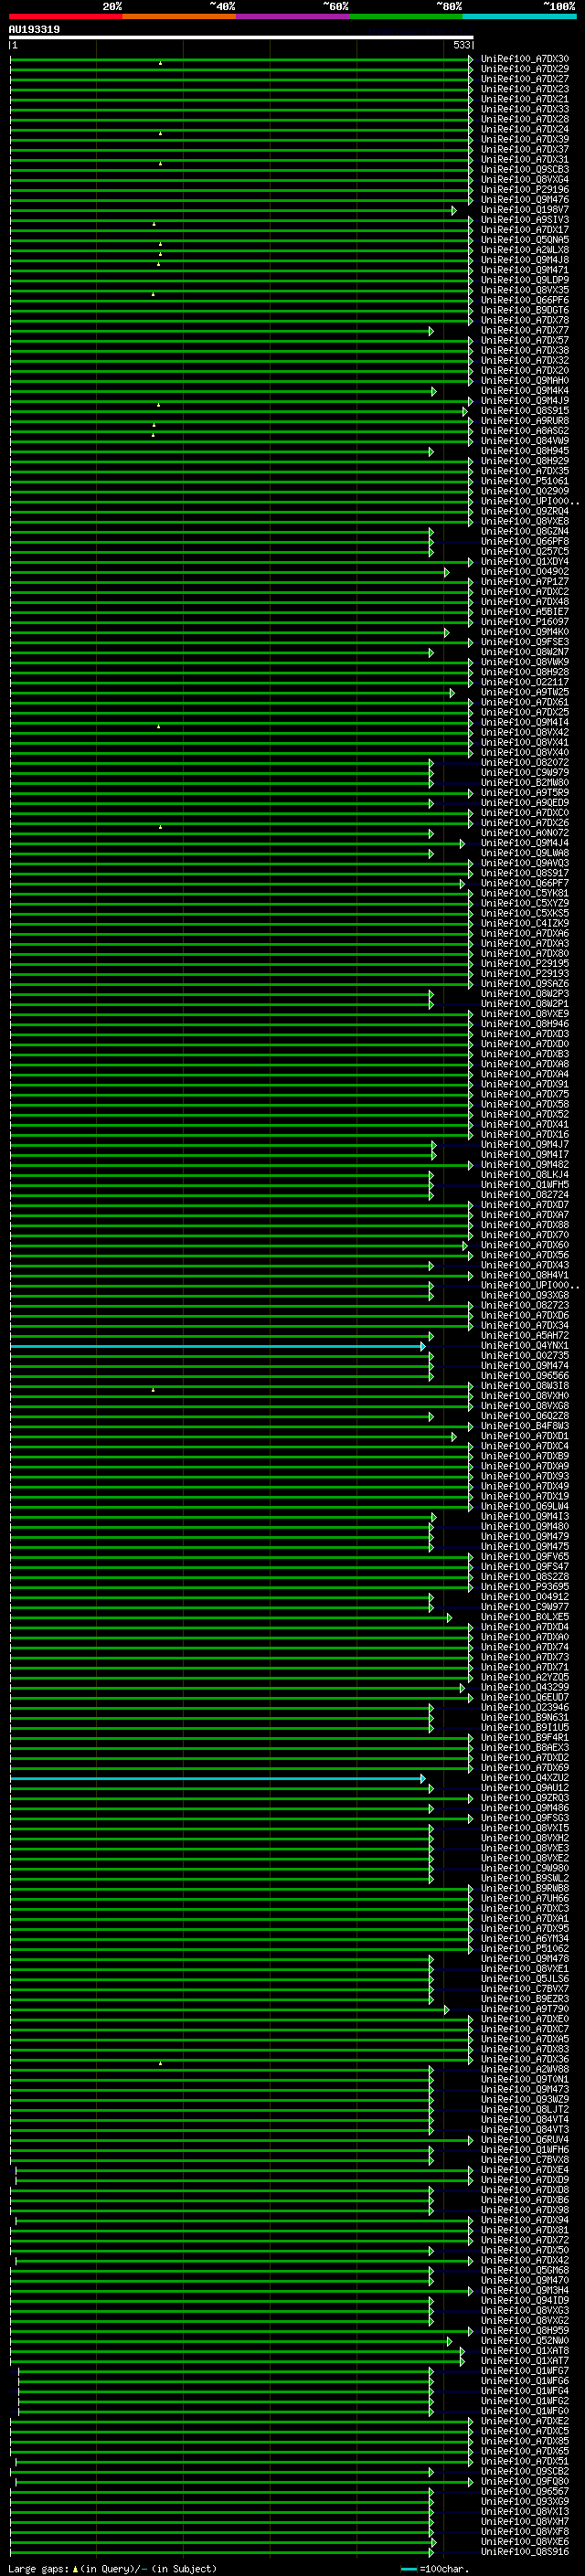Select label UniRef100_Q1XDY4

point(525,562)
